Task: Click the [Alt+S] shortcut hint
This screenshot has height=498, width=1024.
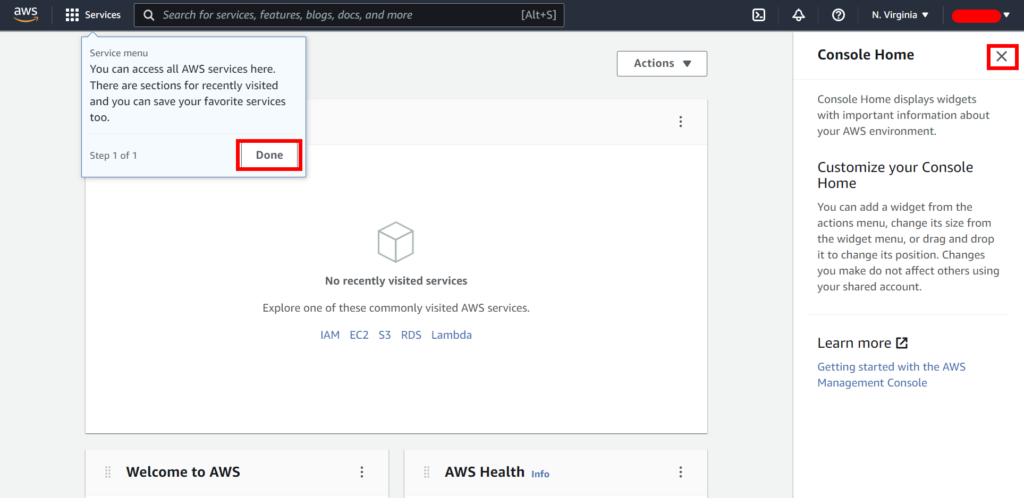Action: (539, 15)
